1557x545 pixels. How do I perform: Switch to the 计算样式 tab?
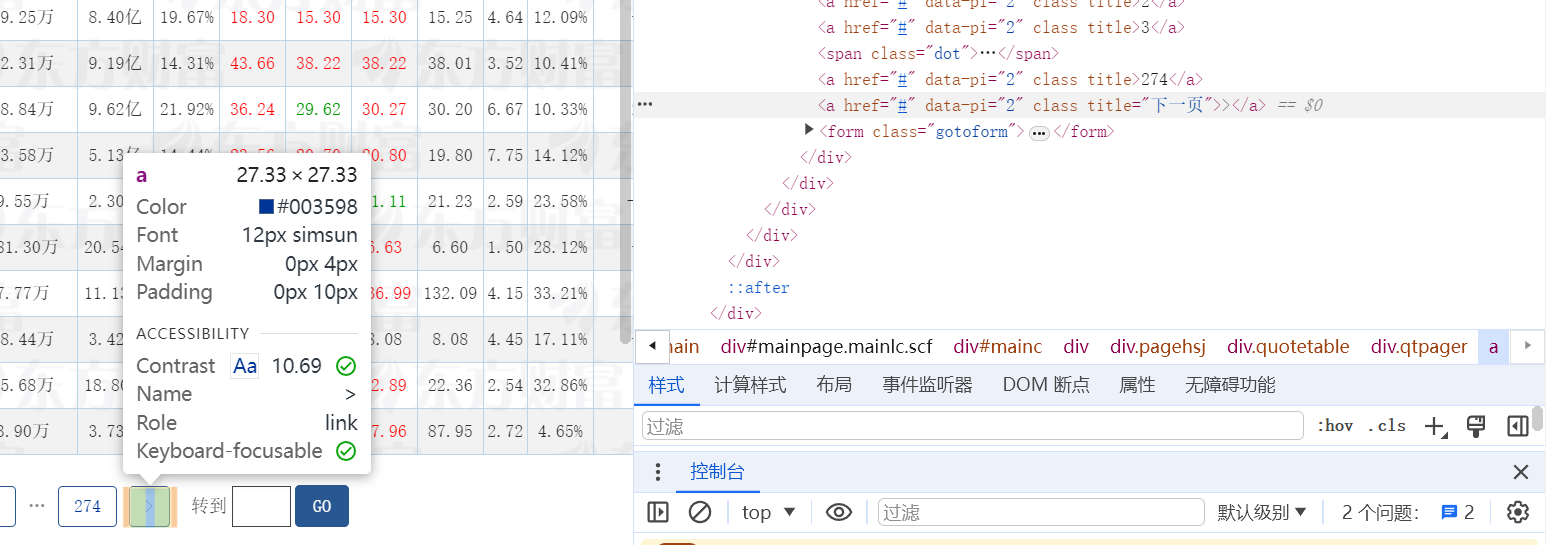750,385
